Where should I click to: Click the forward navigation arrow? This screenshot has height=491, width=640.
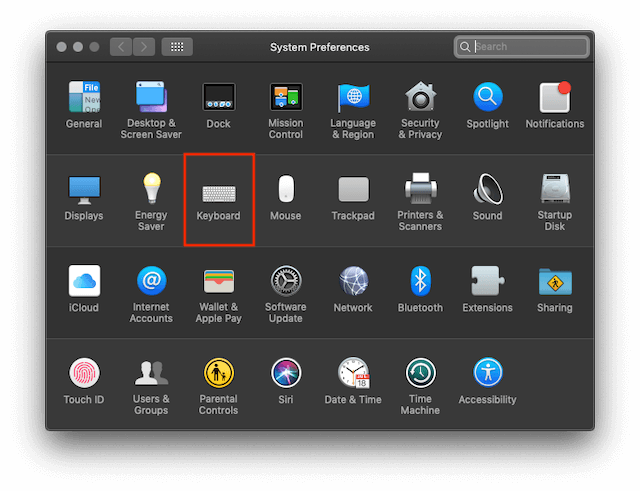click(144, 47)
